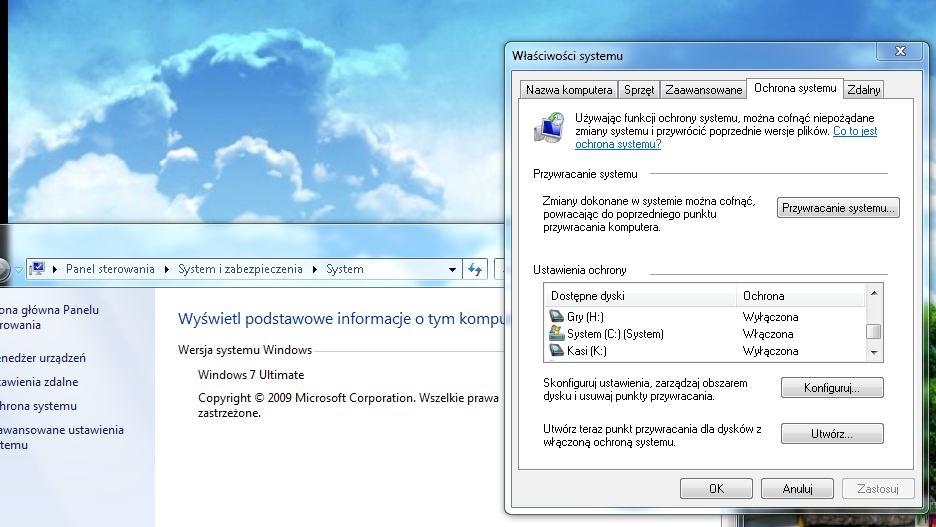Image resolution: width=936 pixels, height=527 pixels.
Task: Select the 'System (C:) (System)' drive row
Action: 704,334
